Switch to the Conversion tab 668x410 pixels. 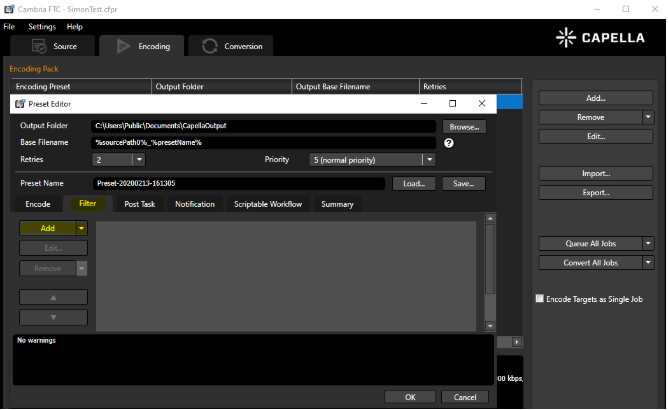coord(230,46)
